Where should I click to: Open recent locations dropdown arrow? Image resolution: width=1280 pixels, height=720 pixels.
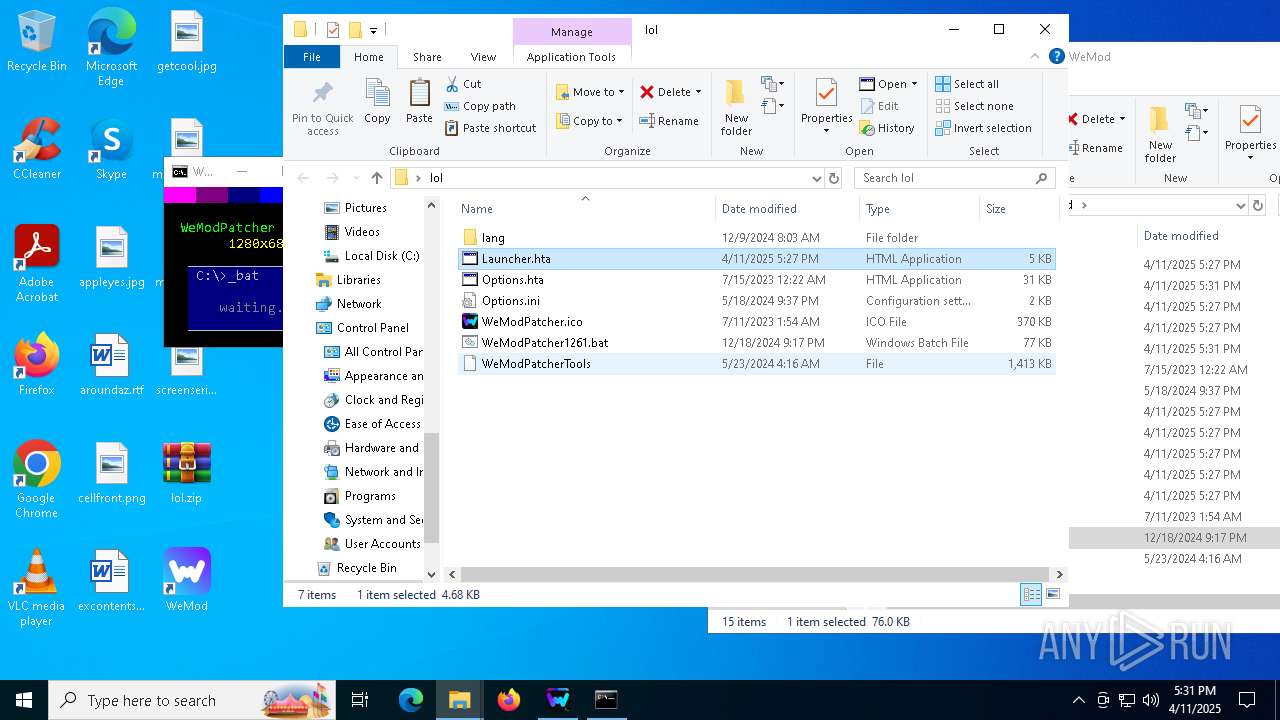coord(356,178)
